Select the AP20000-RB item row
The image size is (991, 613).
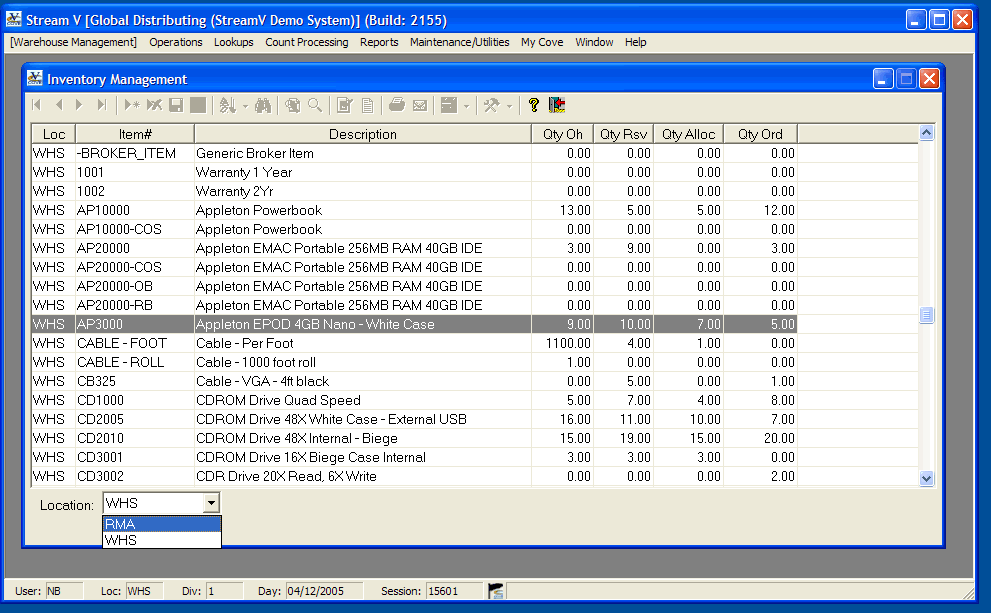(x=414, y=305)
